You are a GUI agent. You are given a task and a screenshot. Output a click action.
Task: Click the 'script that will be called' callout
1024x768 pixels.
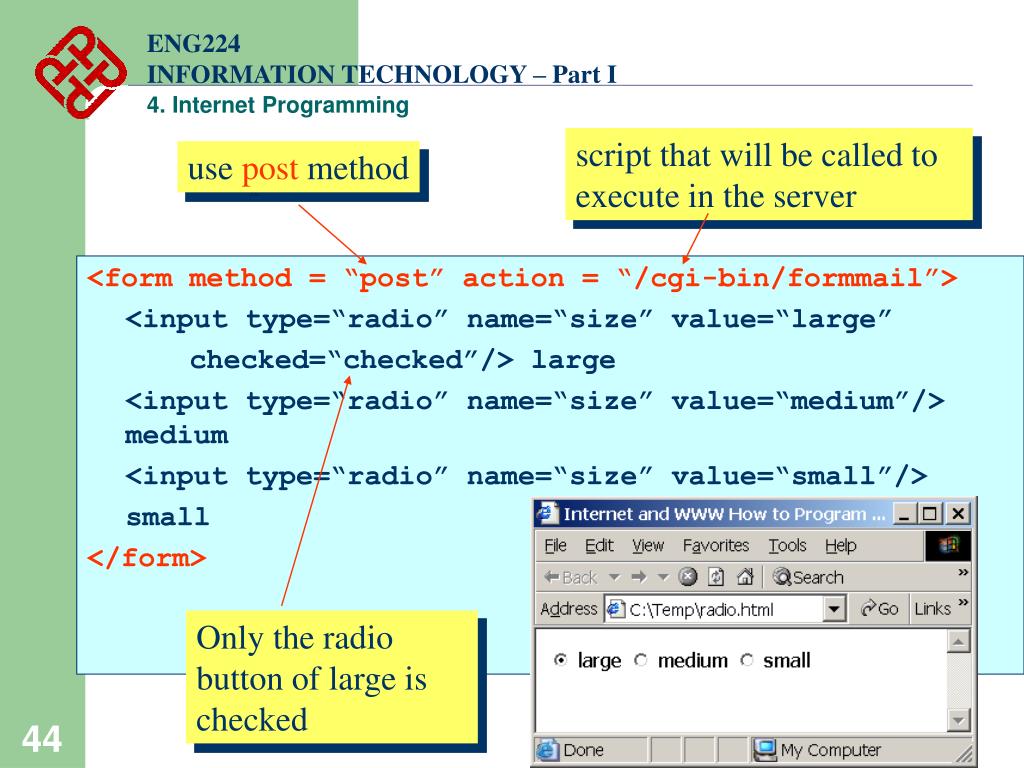pos(769,175)
